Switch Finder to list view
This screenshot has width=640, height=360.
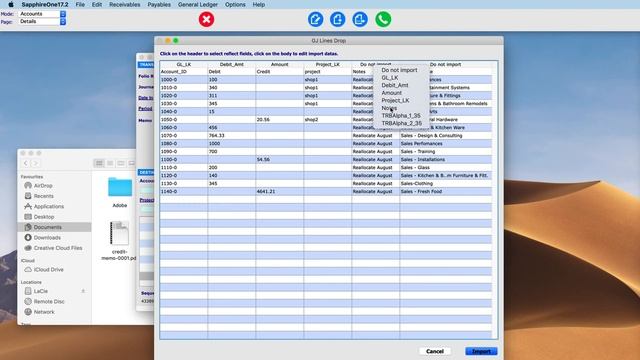tap(110, 163)
